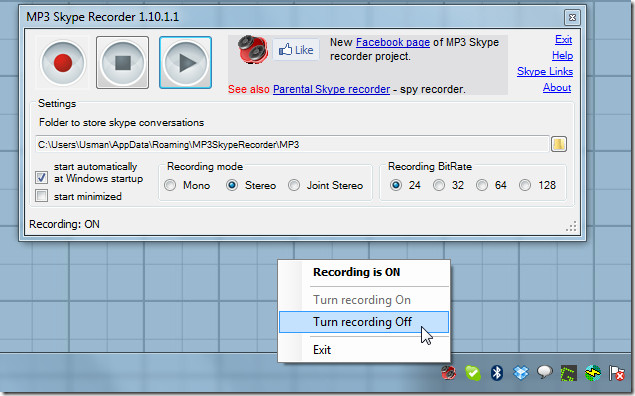This screenshot has width=635, height=396.
Task: Select Mono recording mode
Action: coord(170,185)
